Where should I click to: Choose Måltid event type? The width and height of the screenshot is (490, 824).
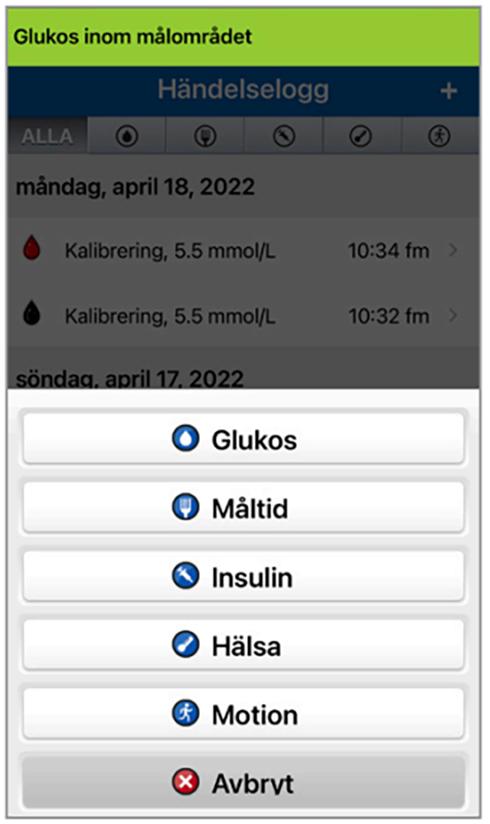pyautogui.click(x=243, y=507)
